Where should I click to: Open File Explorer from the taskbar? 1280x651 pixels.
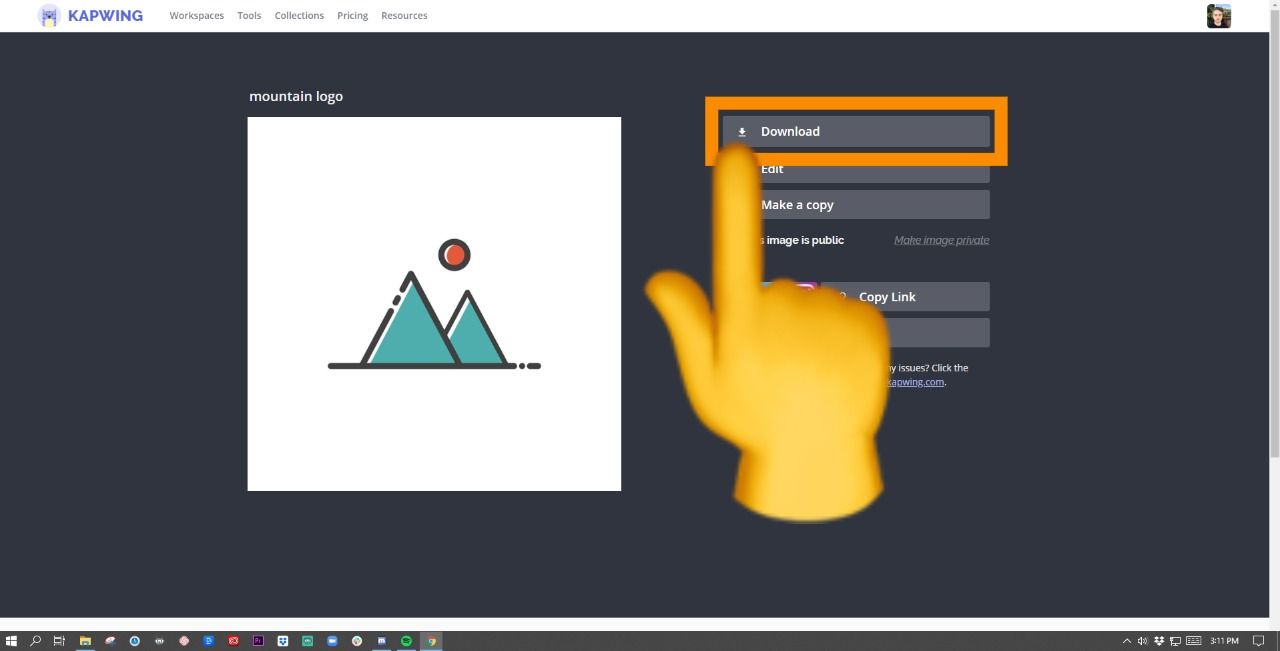(x=85, y=641)
